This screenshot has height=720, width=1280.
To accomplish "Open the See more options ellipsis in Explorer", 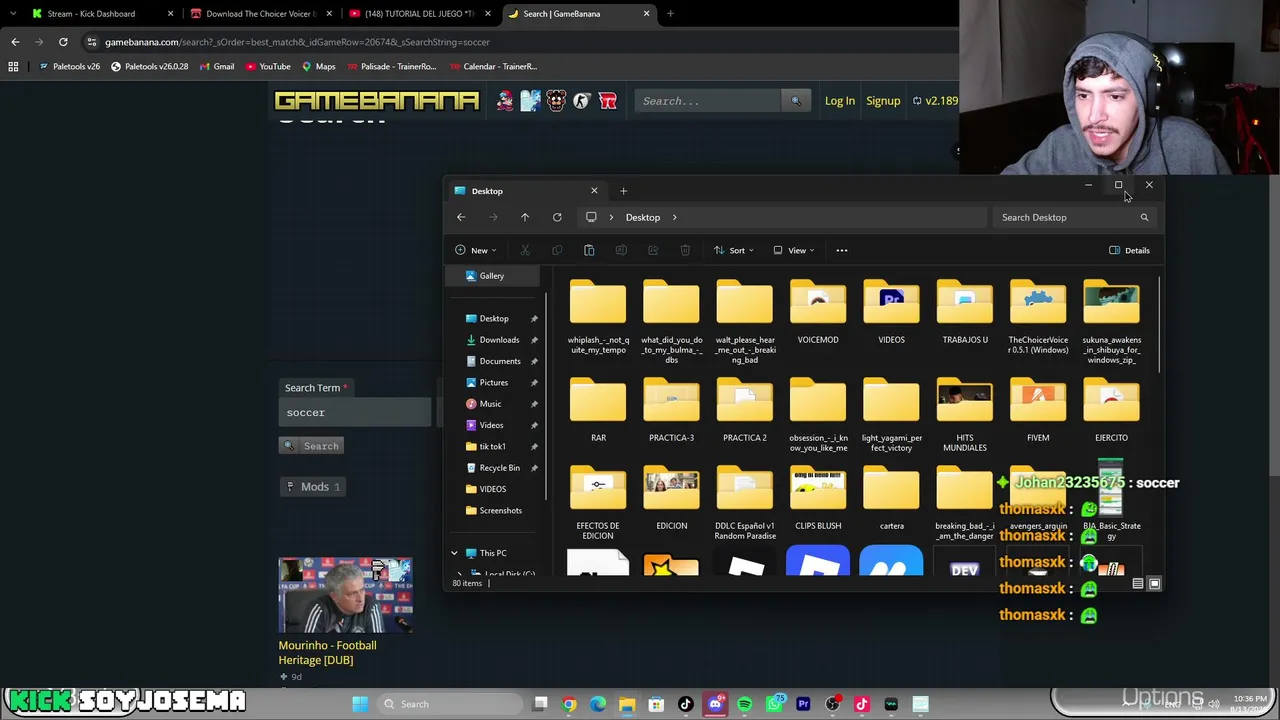I will tap(842, 250).
